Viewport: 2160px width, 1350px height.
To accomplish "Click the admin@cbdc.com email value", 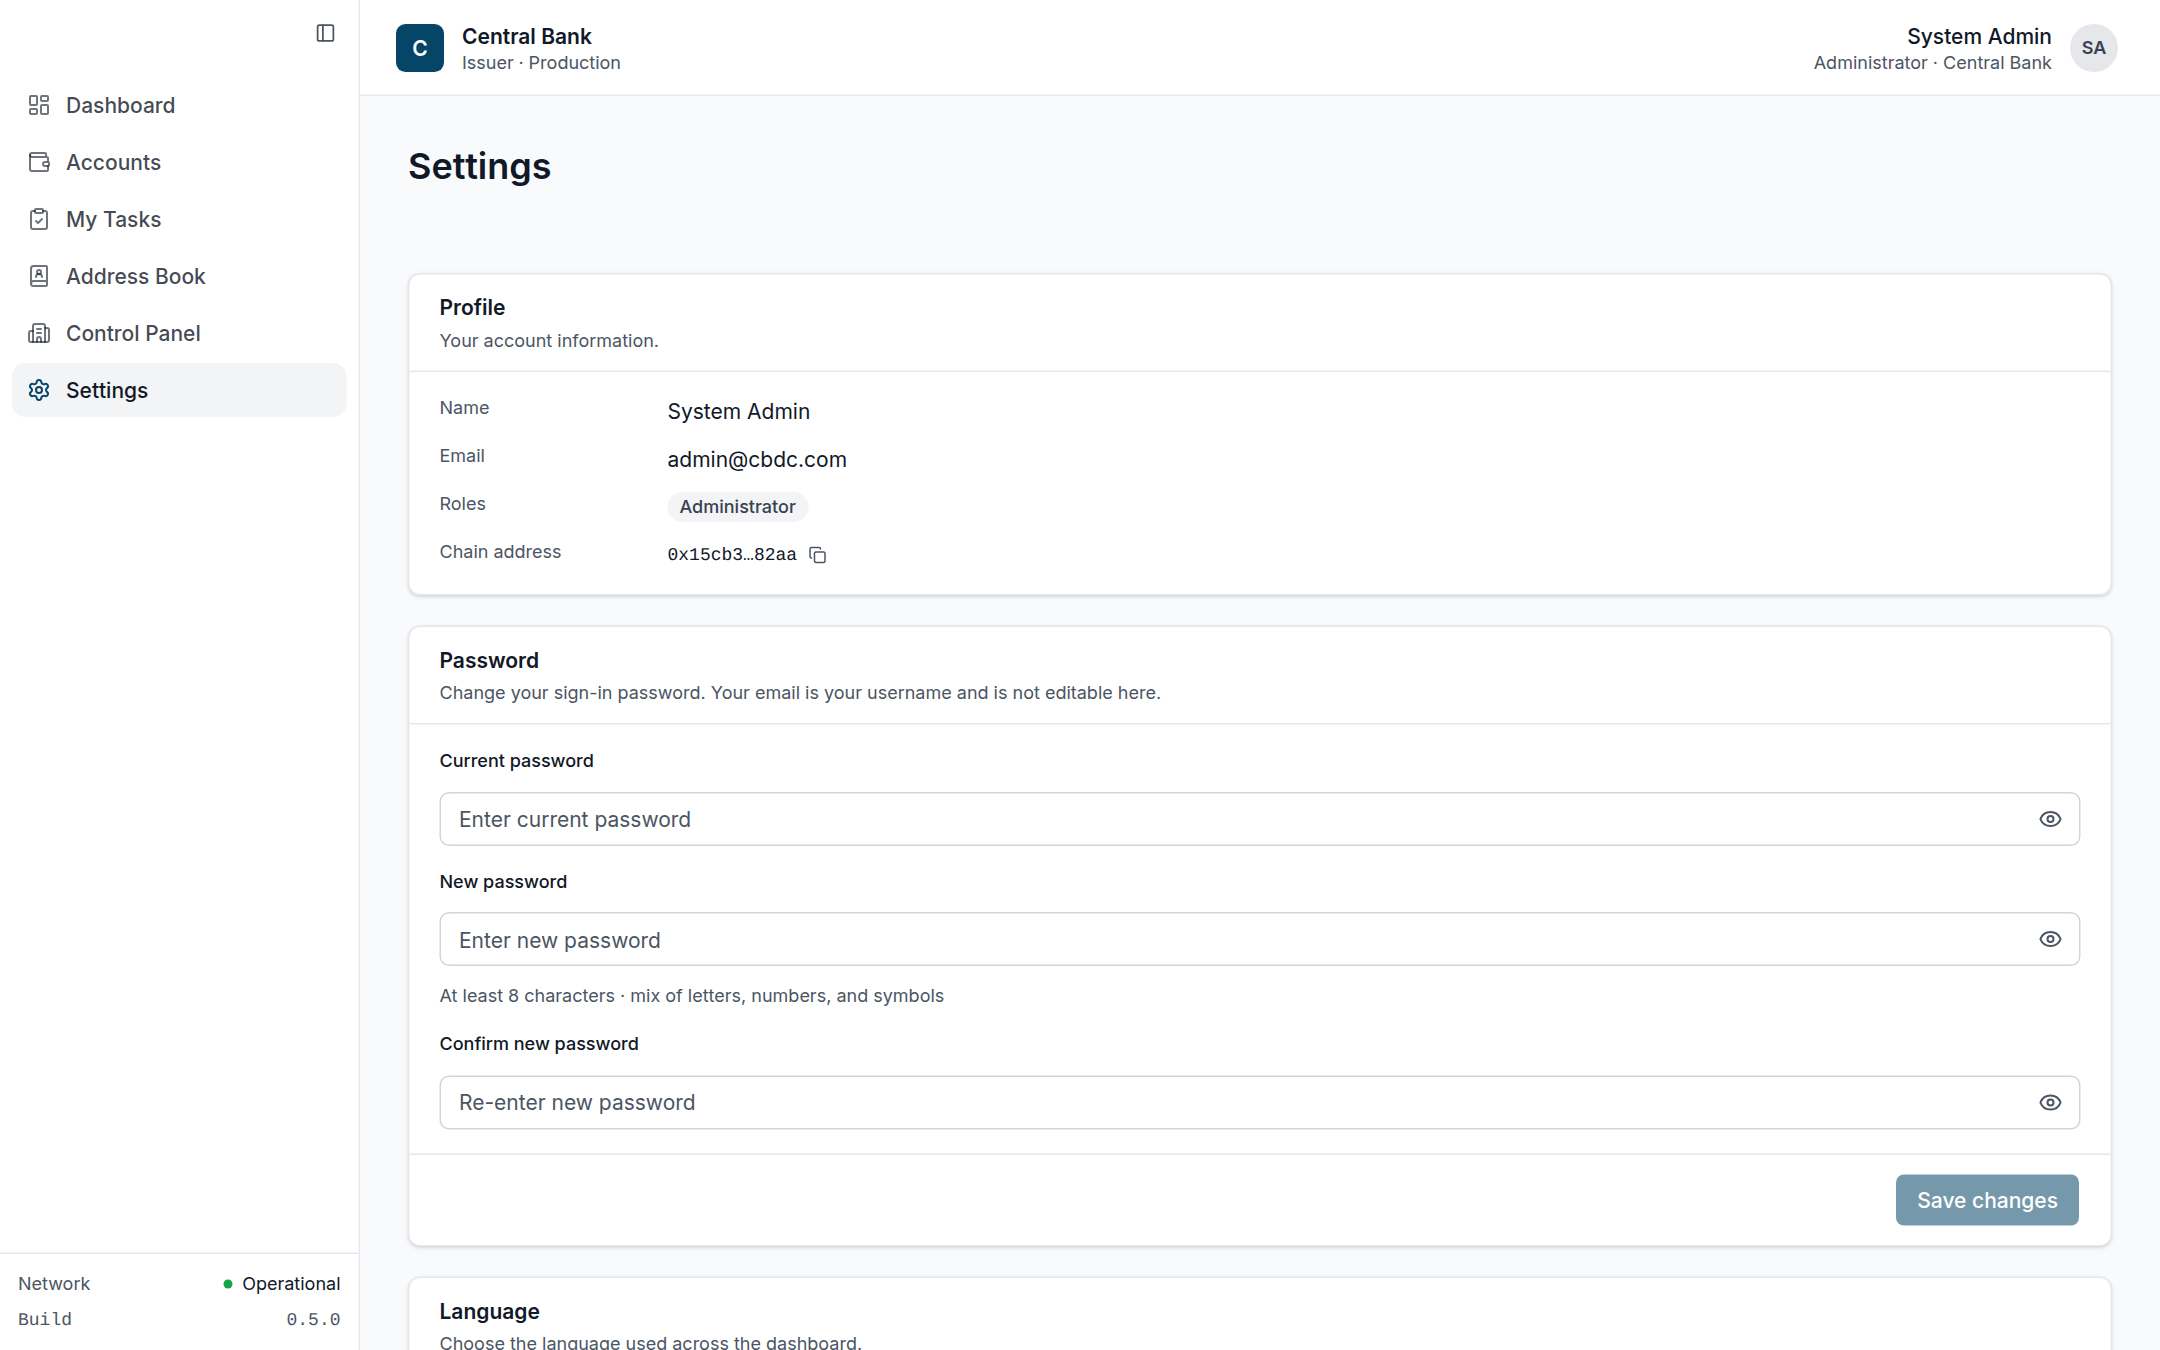I will [x=757, y=459].
